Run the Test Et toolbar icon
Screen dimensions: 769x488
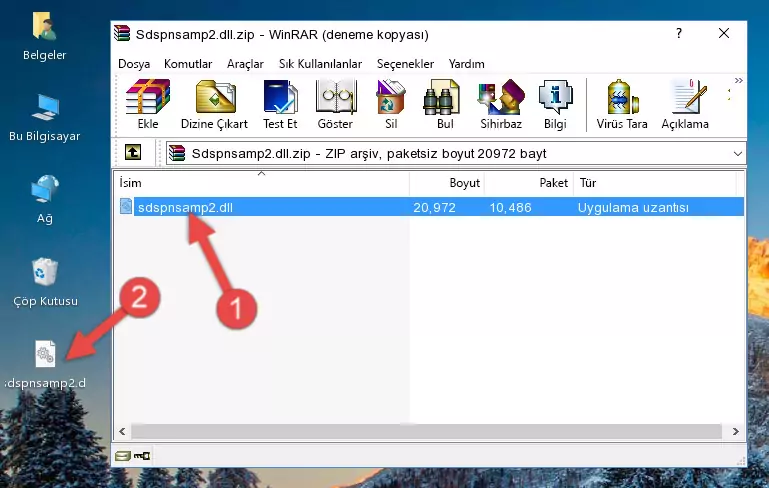coord(280,104)
